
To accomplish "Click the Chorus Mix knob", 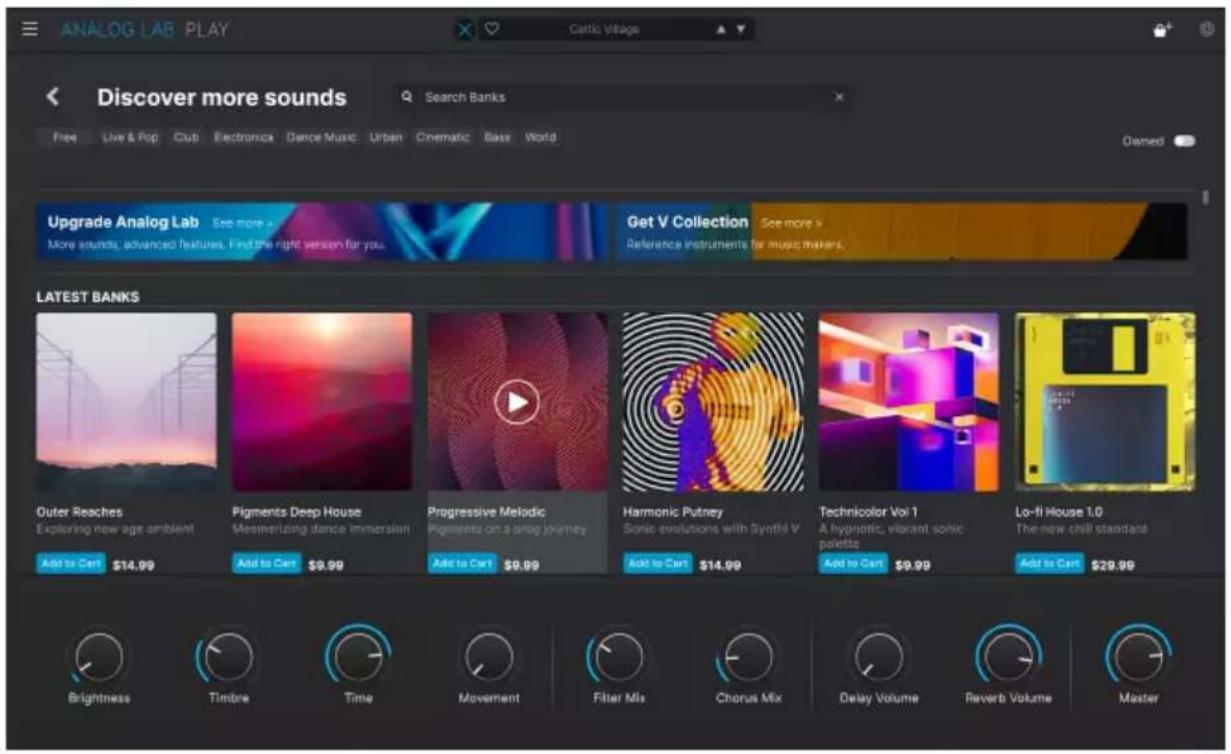I will coord(748,657).
